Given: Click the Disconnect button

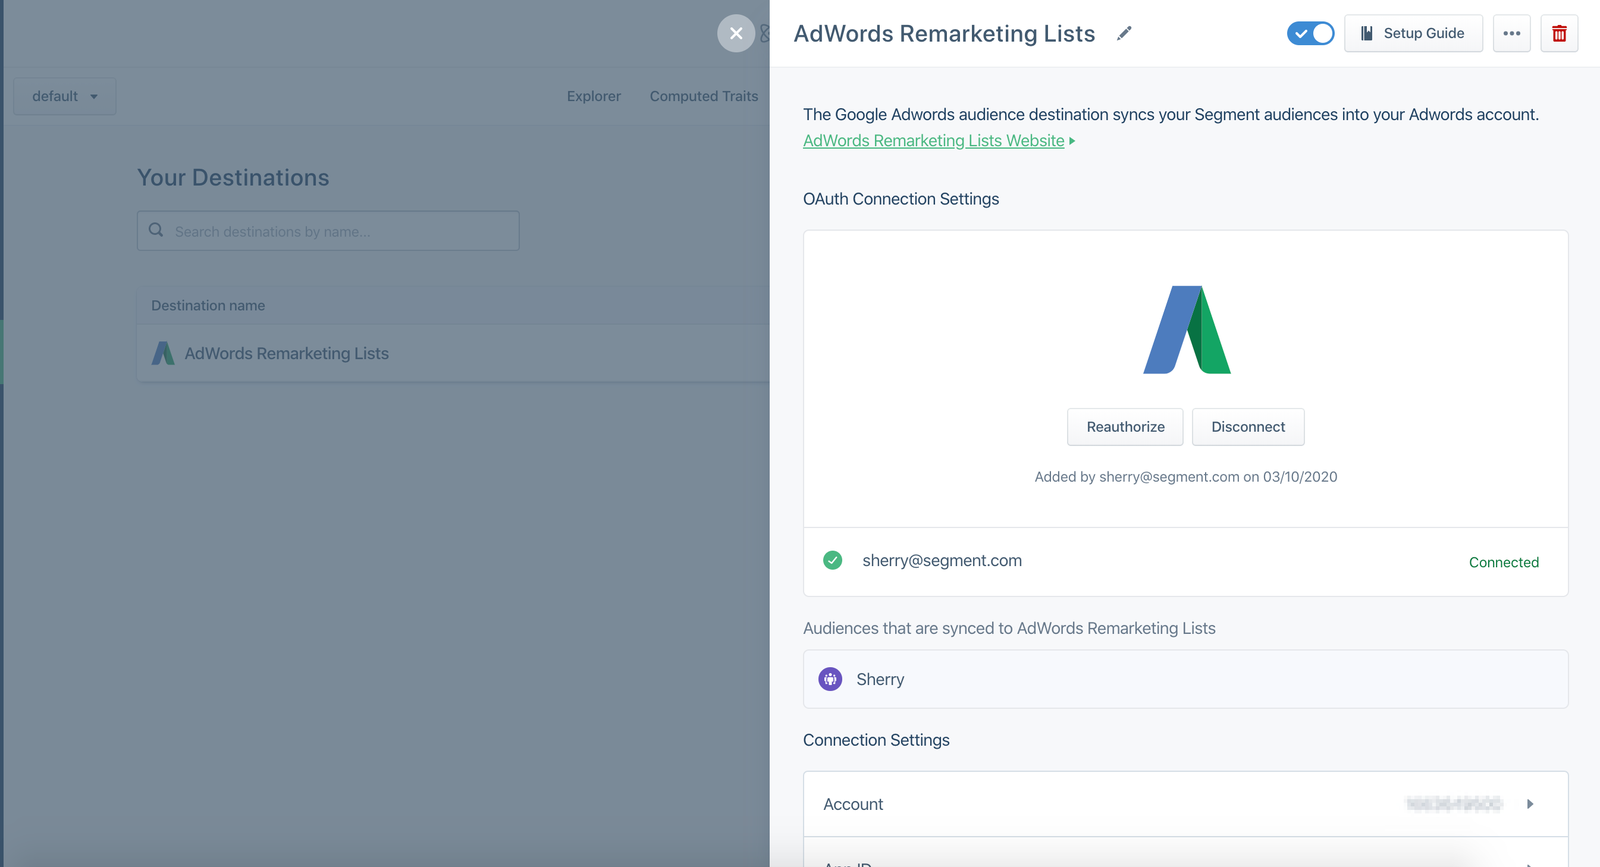Looking at the screenshot, I should click(x=1247, y=427).
